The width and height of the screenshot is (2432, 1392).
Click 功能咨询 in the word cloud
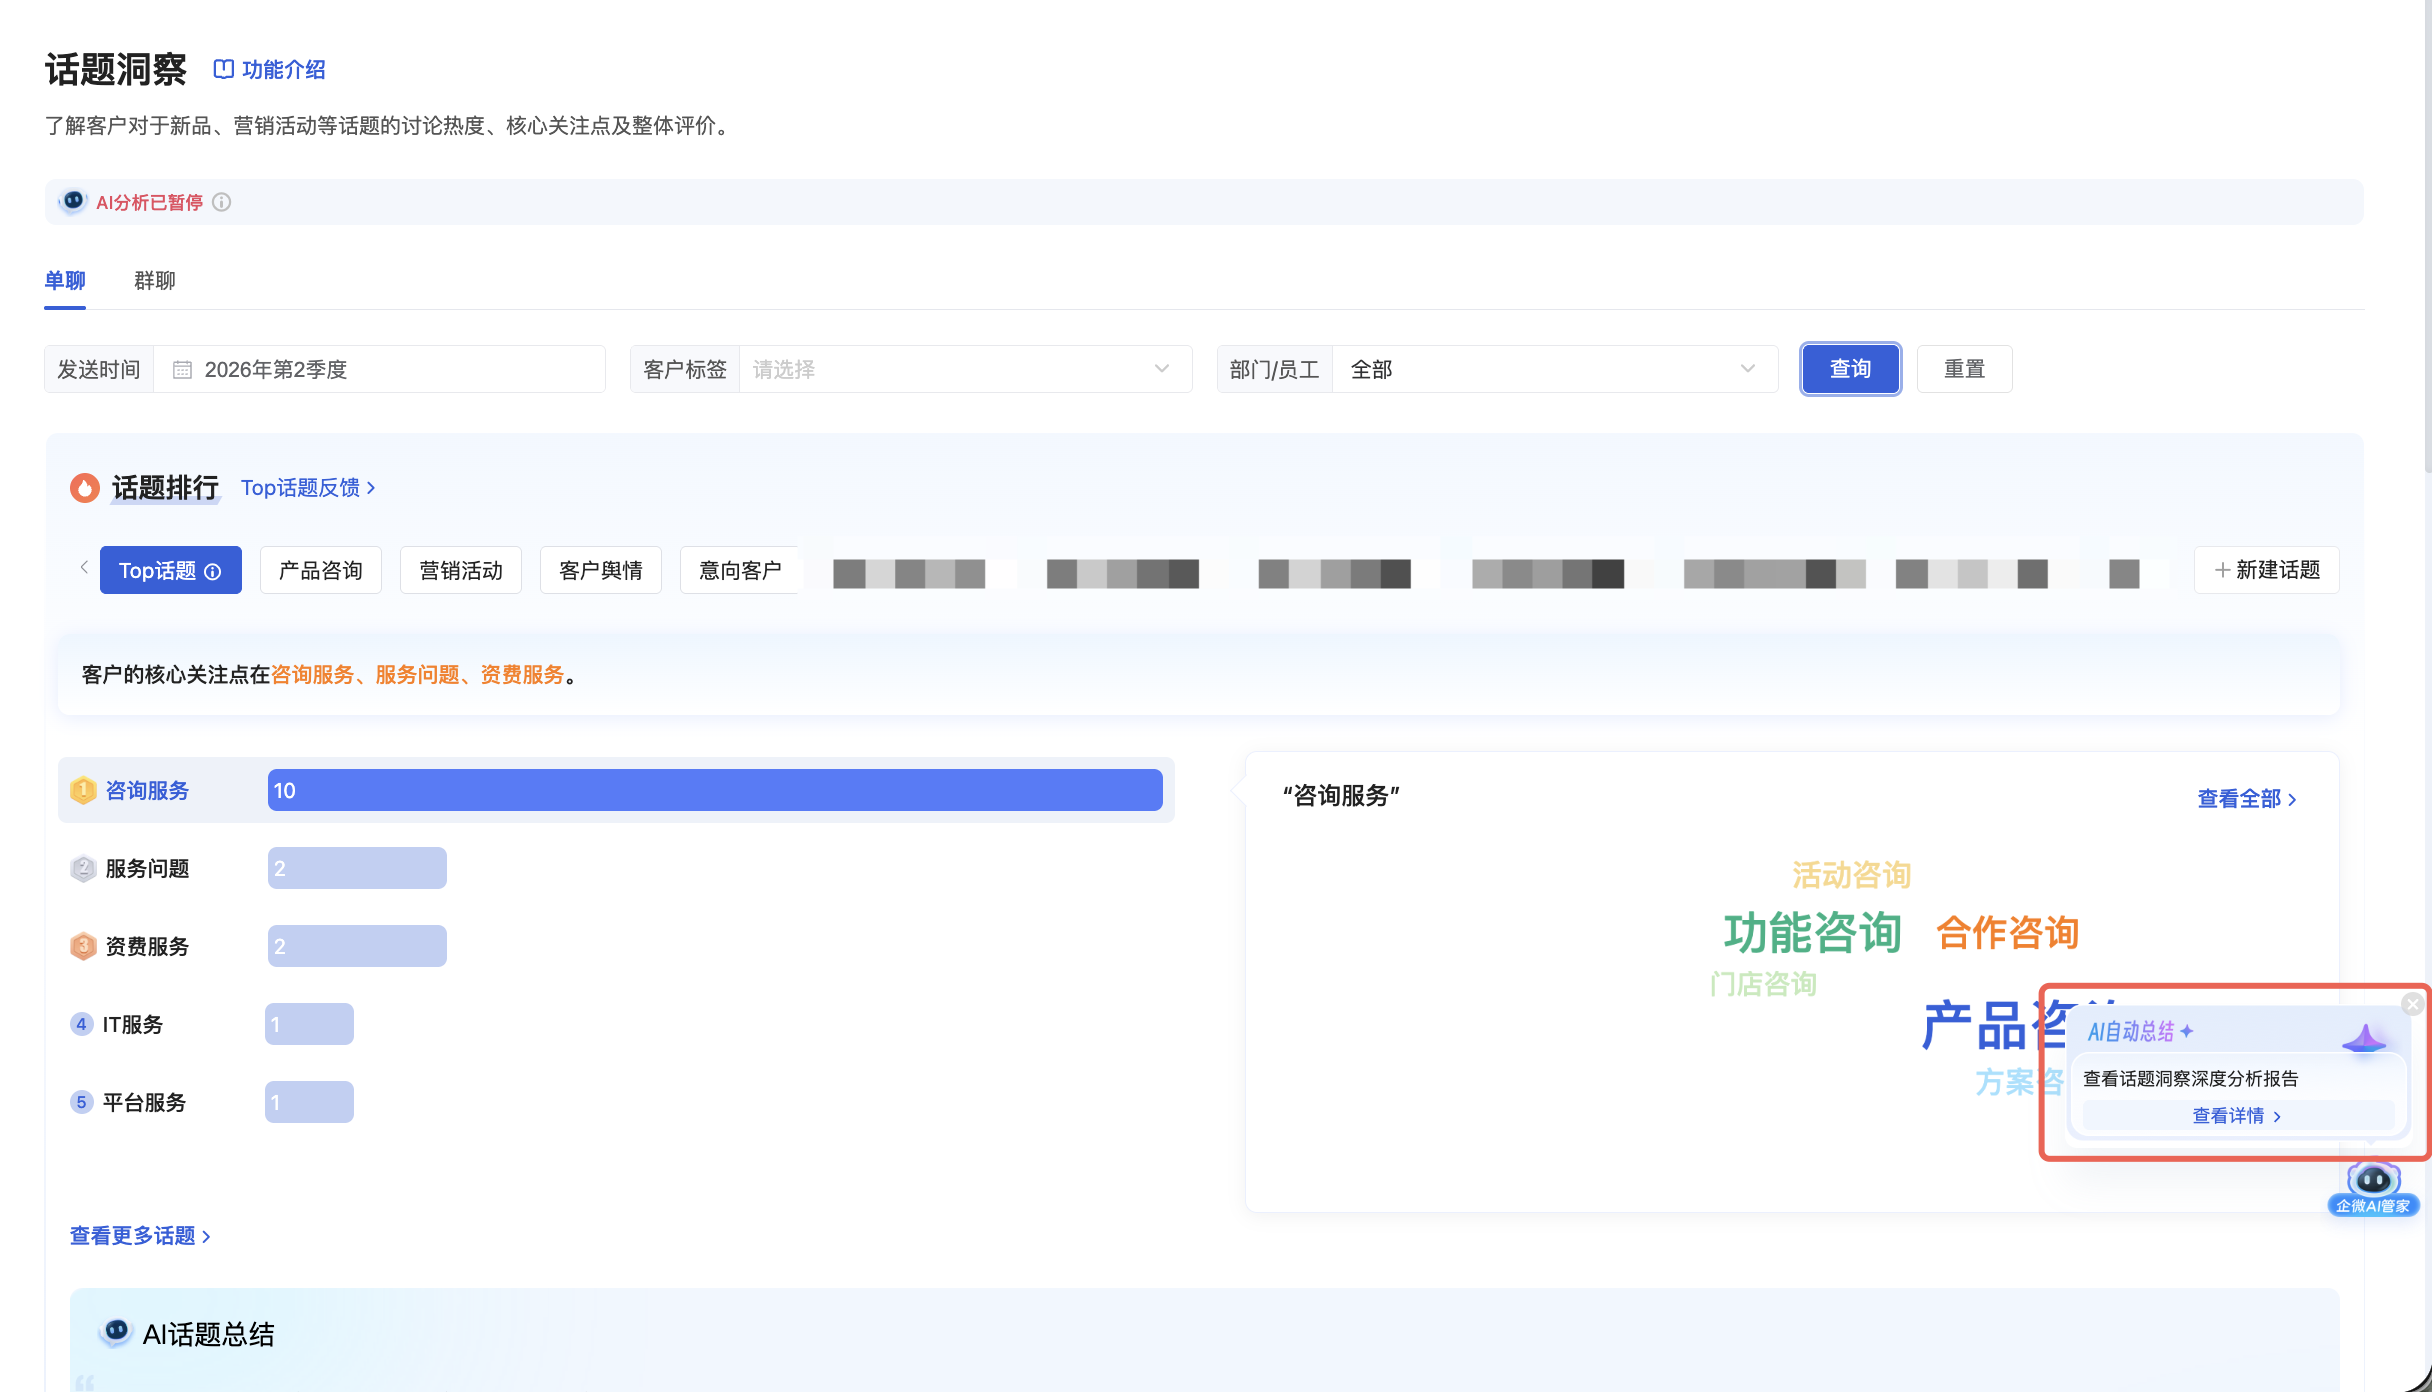coord(1812,932)
